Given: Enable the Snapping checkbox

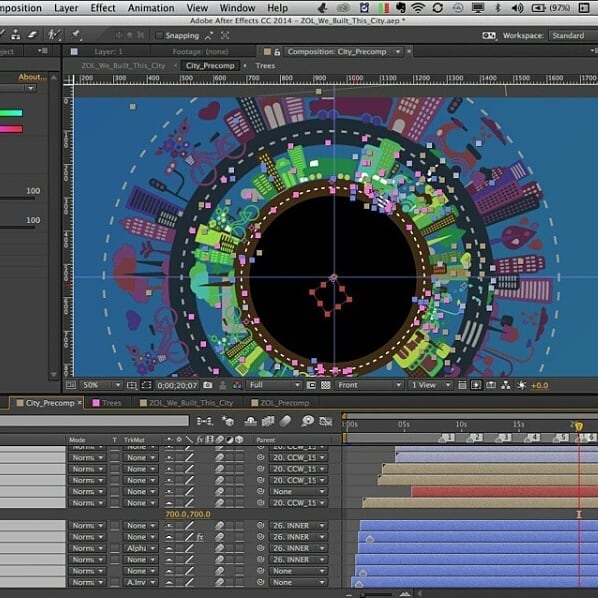Looking at the screenshot, I should [x=159, y=35].
